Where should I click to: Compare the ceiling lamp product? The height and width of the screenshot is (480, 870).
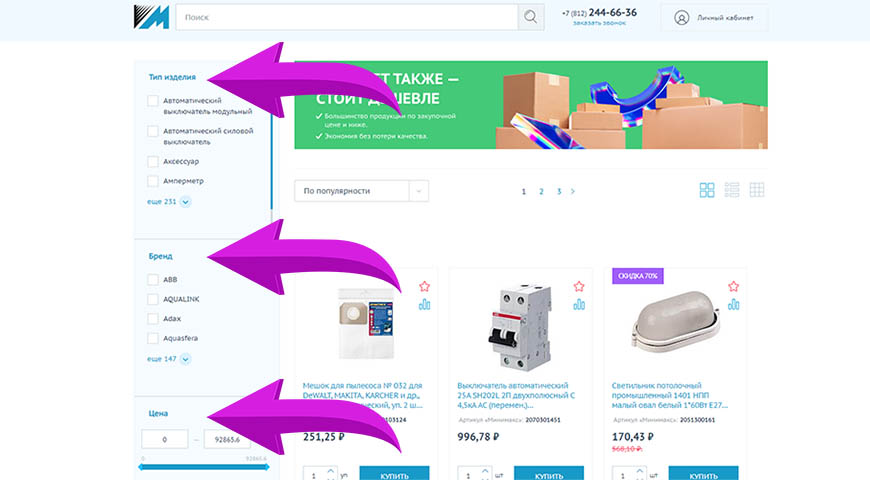734,304
